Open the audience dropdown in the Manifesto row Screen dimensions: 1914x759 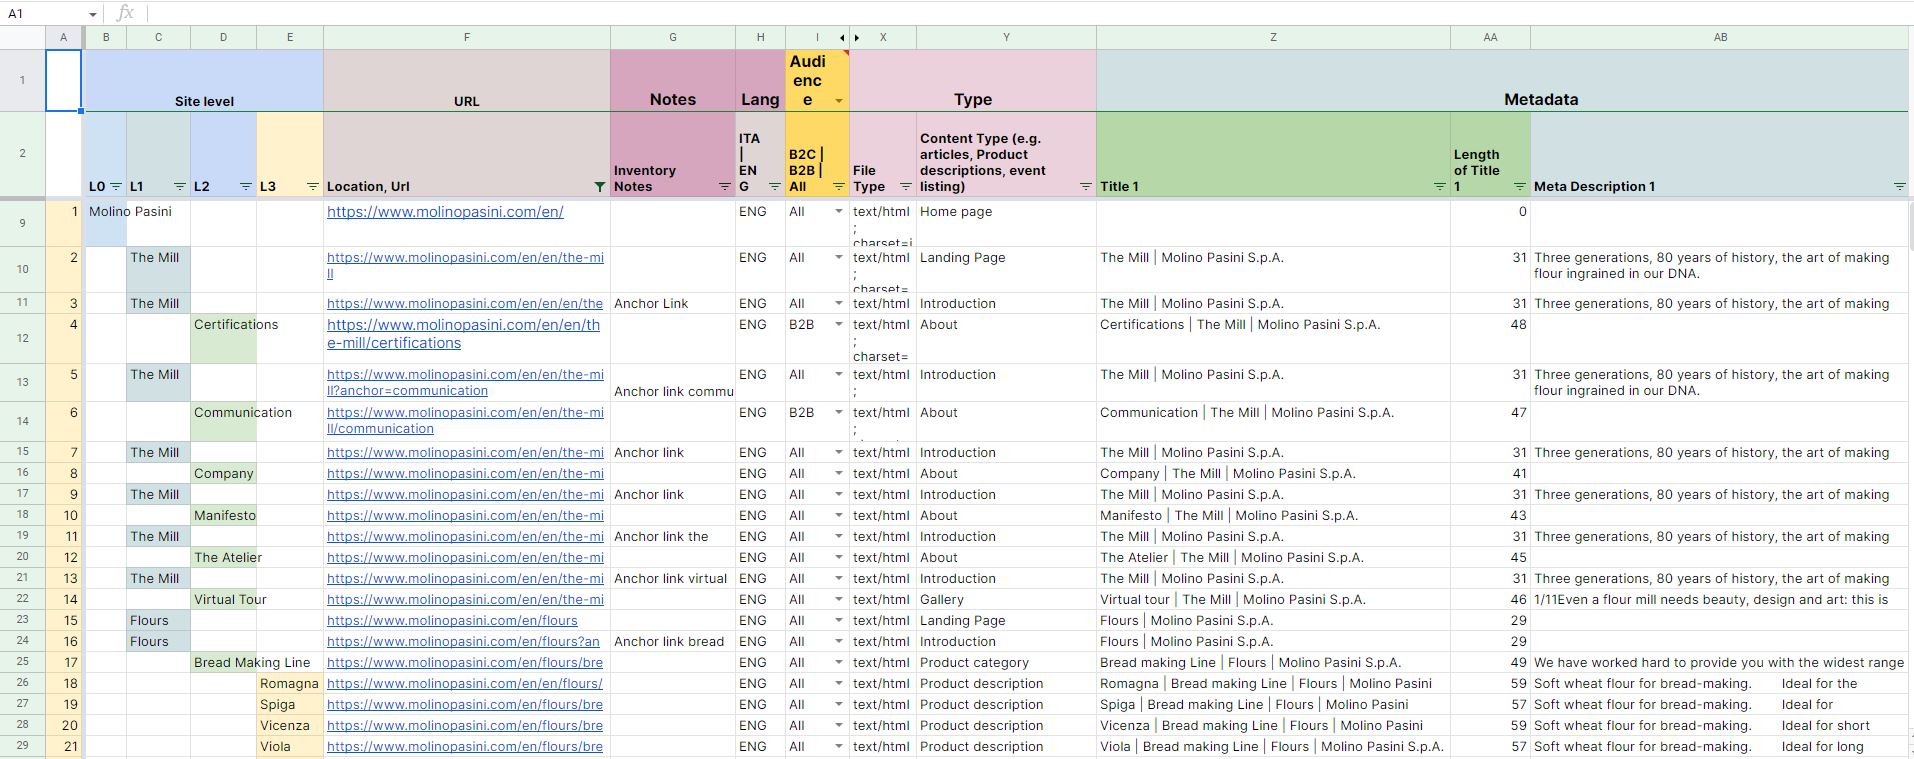pos(839,516)
